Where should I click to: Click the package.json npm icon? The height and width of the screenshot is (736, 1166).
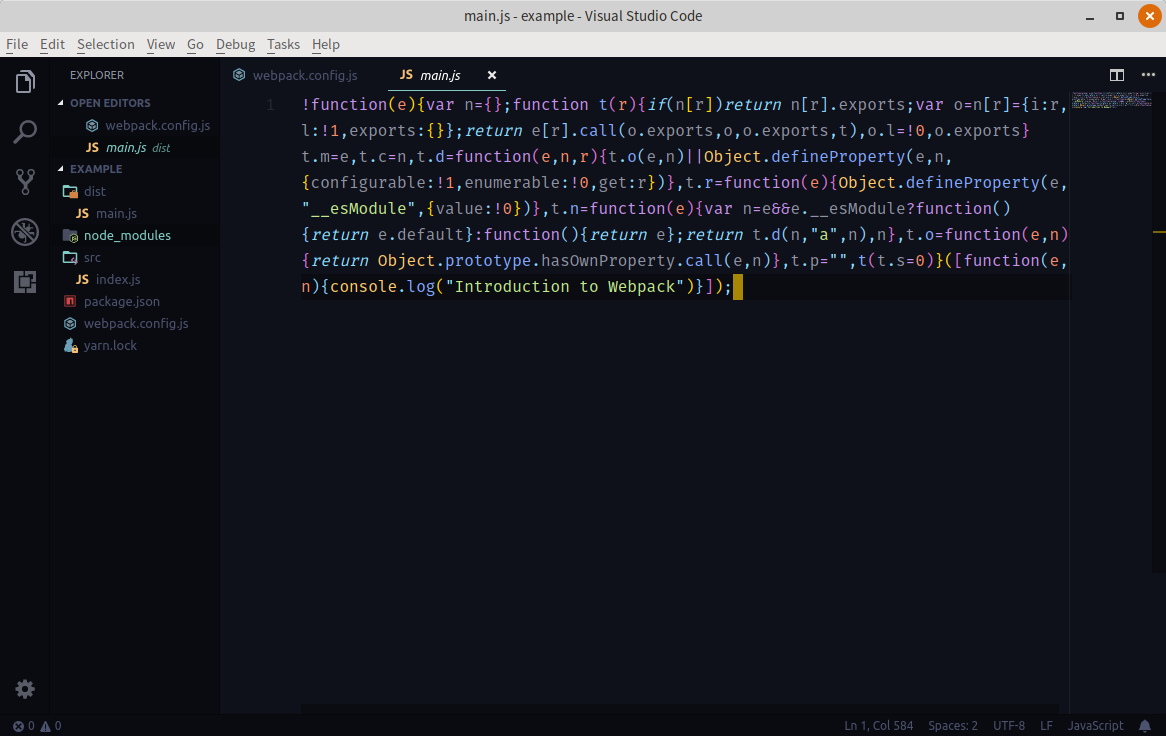pos(70,301)
